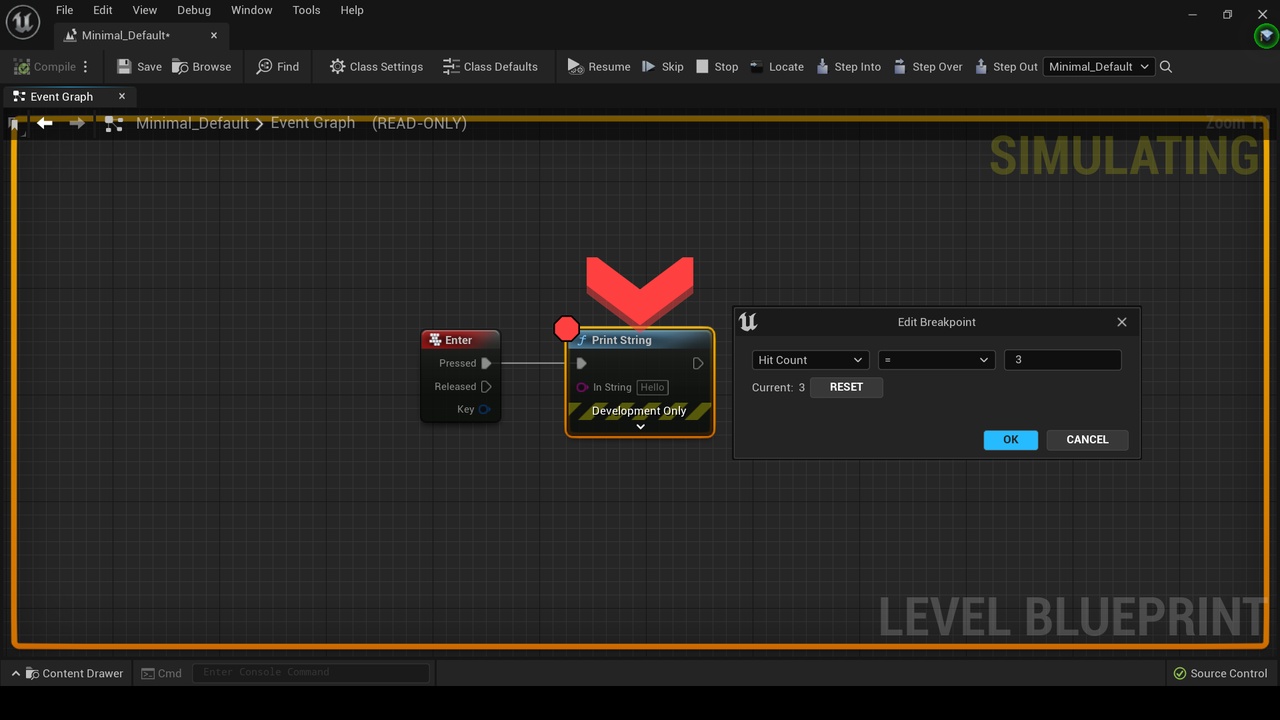Screen dimensions: 1280x720
Task: Open Find in blueprint
Action: [278, 67]
